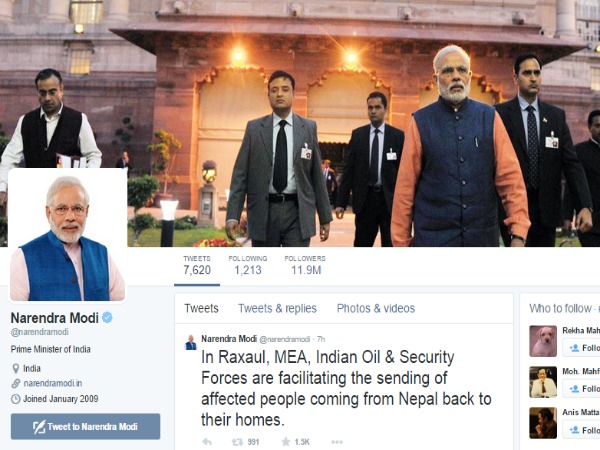
Task: Click the small avatar in the tweet header
Action: coord(191,342)
